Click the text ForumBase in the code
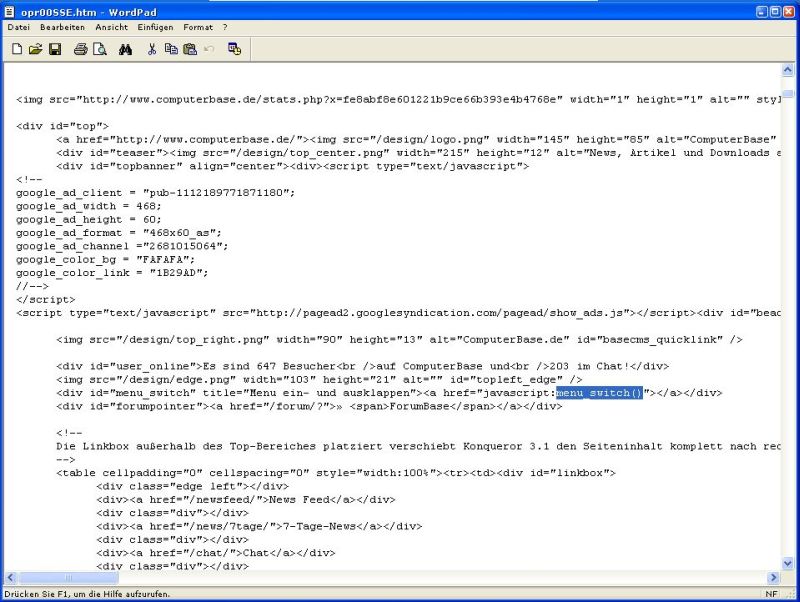The height and width of the screenshot is (602, 800). (419, 406)
